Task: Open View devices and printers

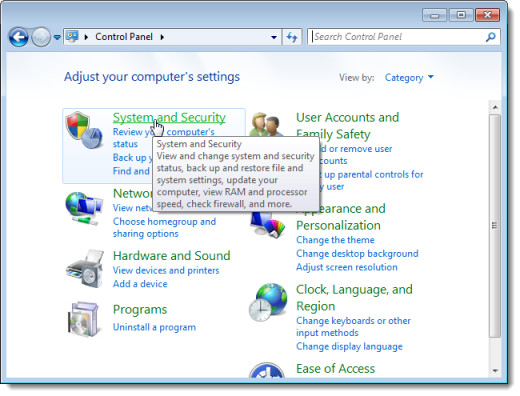Action: [166, 270]
